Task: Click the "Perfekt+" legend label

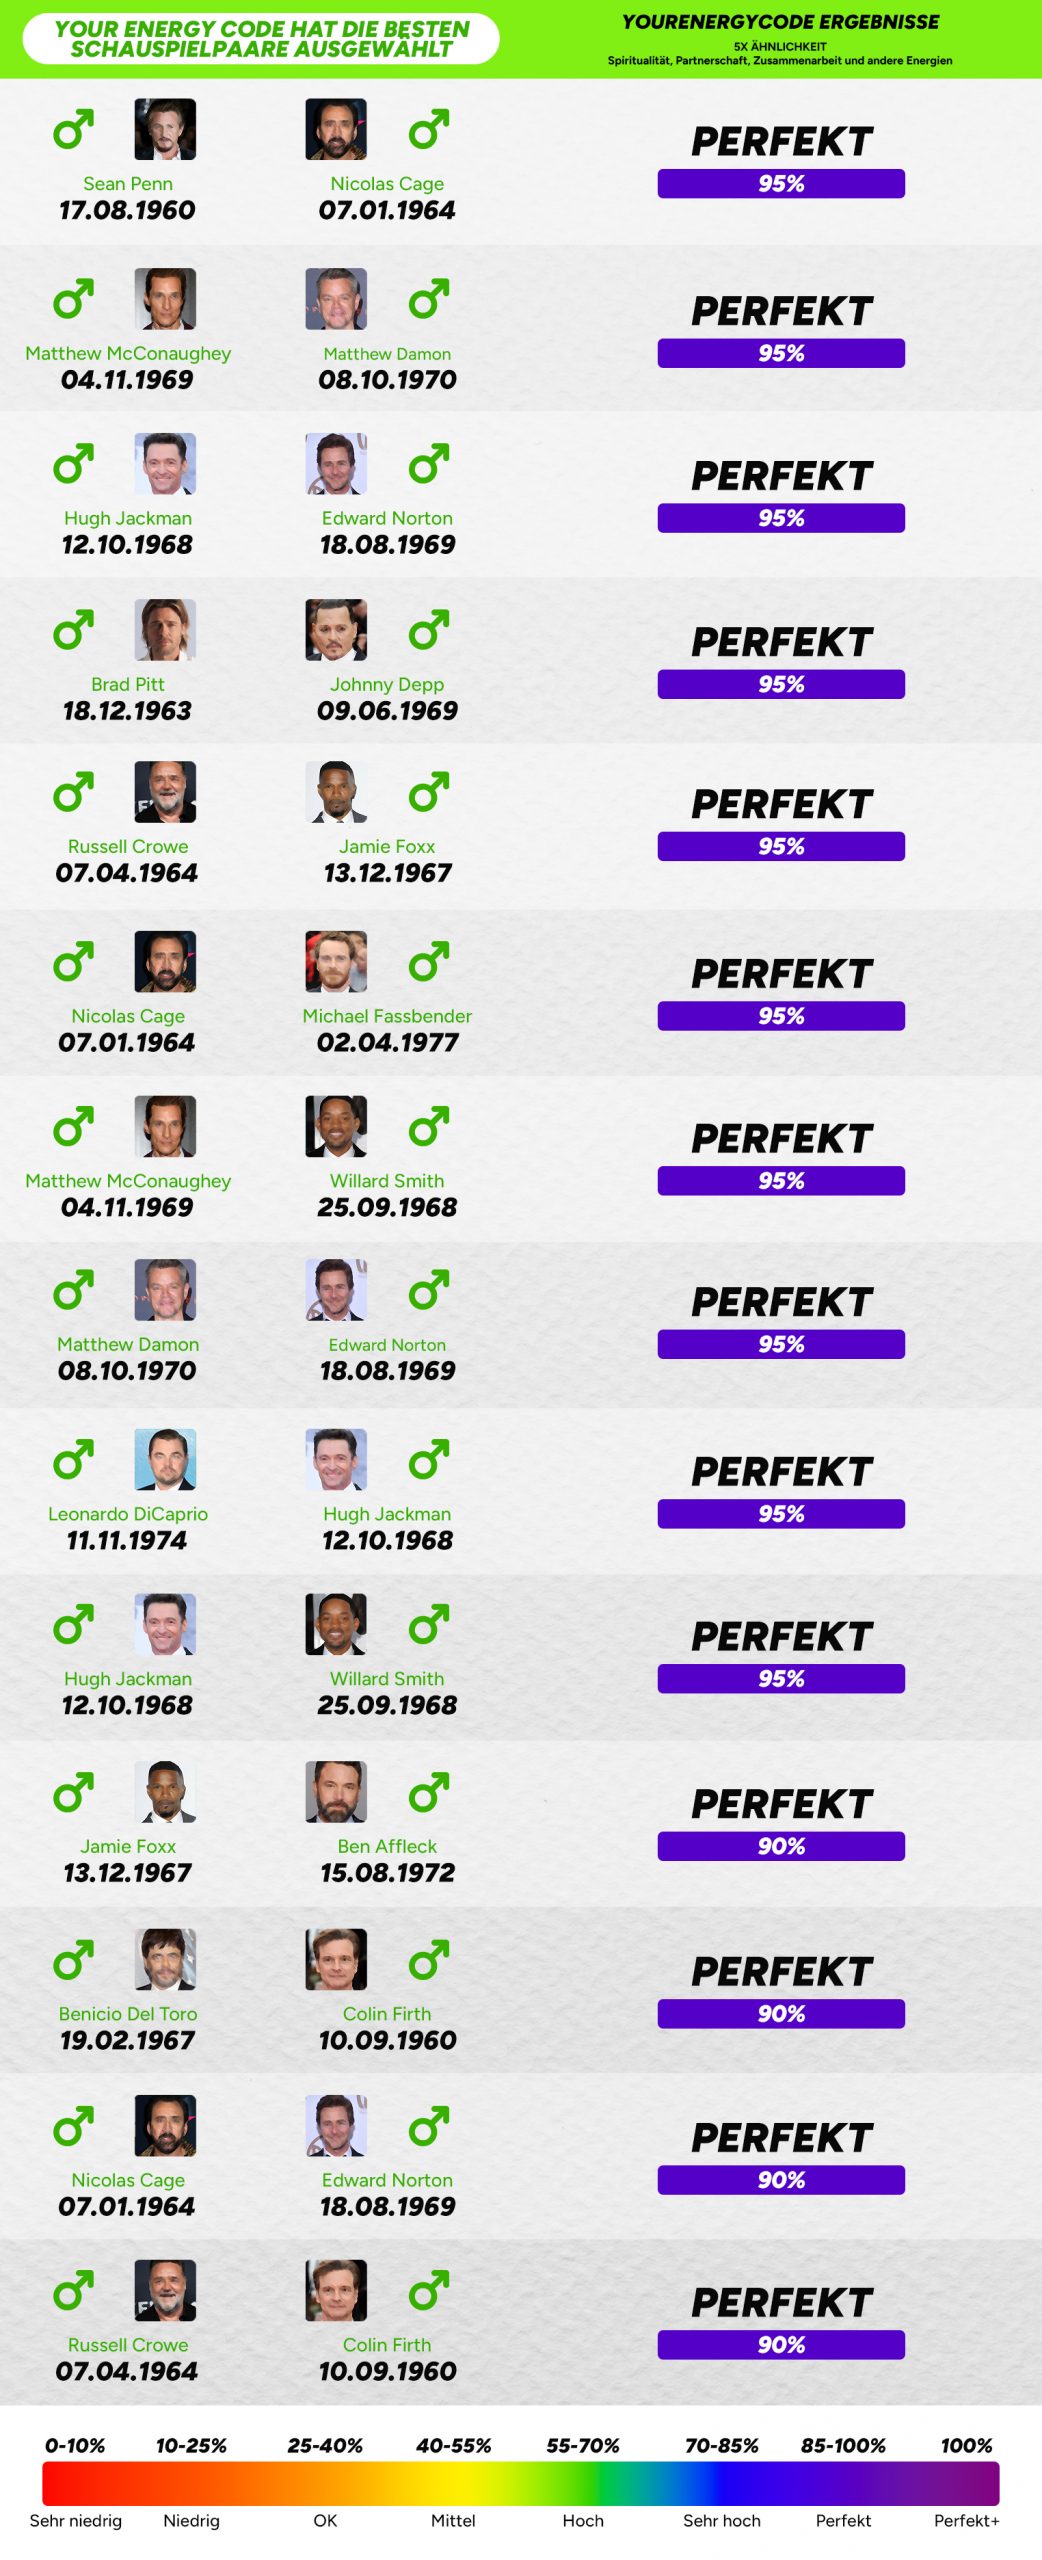Action: tap(966, 2521)
